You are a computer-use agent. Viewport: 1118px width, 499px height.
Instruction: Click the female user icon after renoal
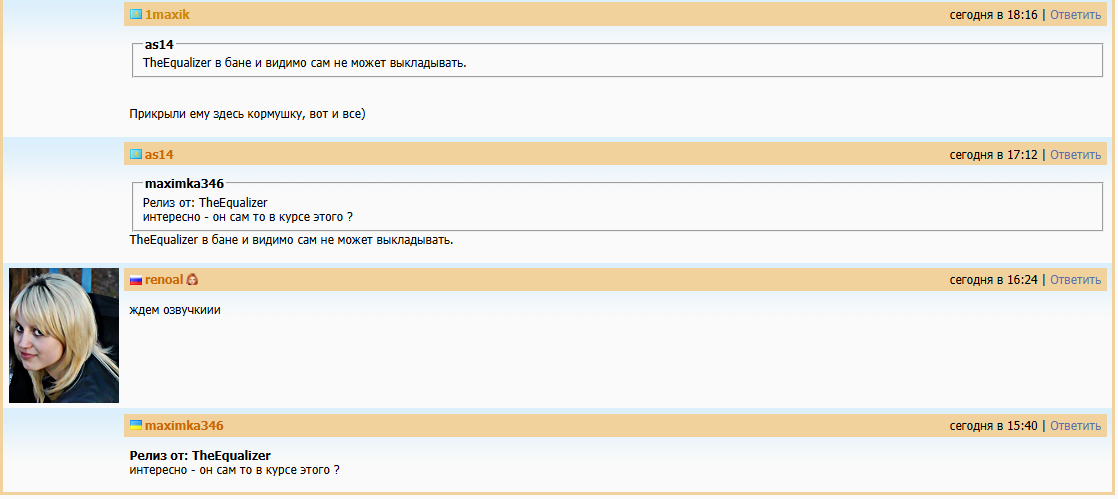click(193, 281)
